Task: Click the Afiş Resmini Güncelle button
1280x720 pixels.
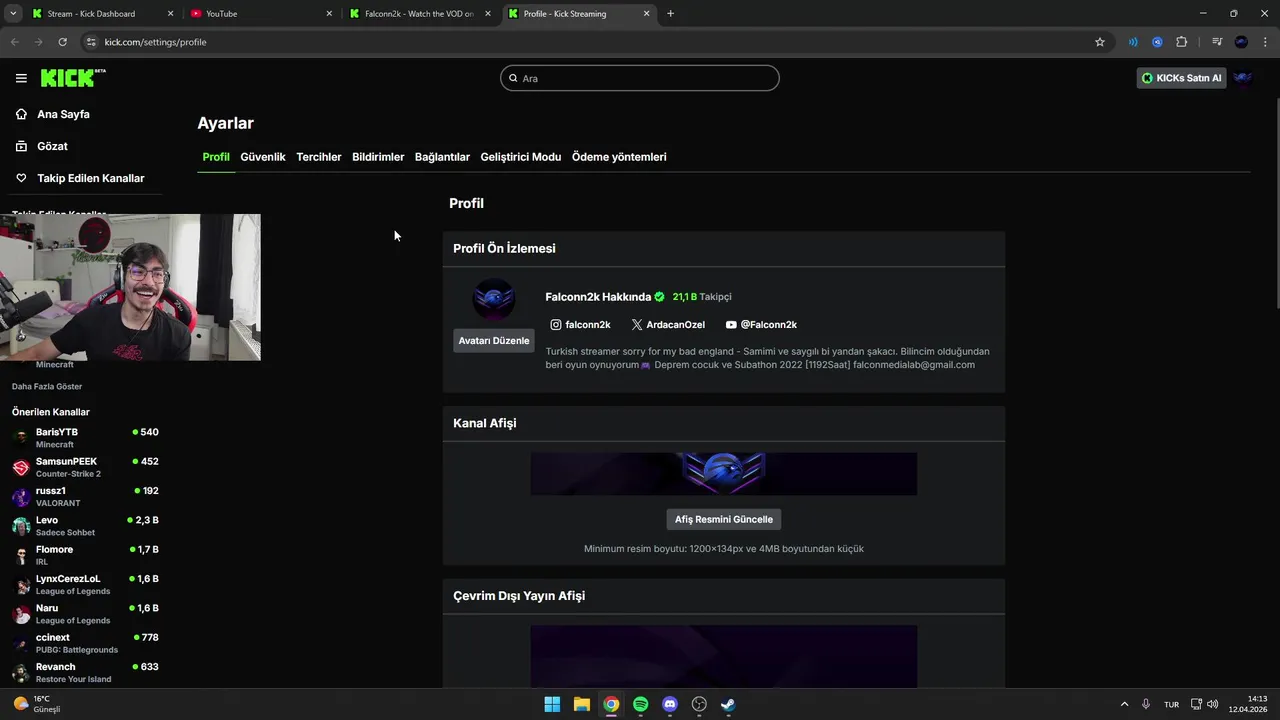Action: click(x=724, y=519)
